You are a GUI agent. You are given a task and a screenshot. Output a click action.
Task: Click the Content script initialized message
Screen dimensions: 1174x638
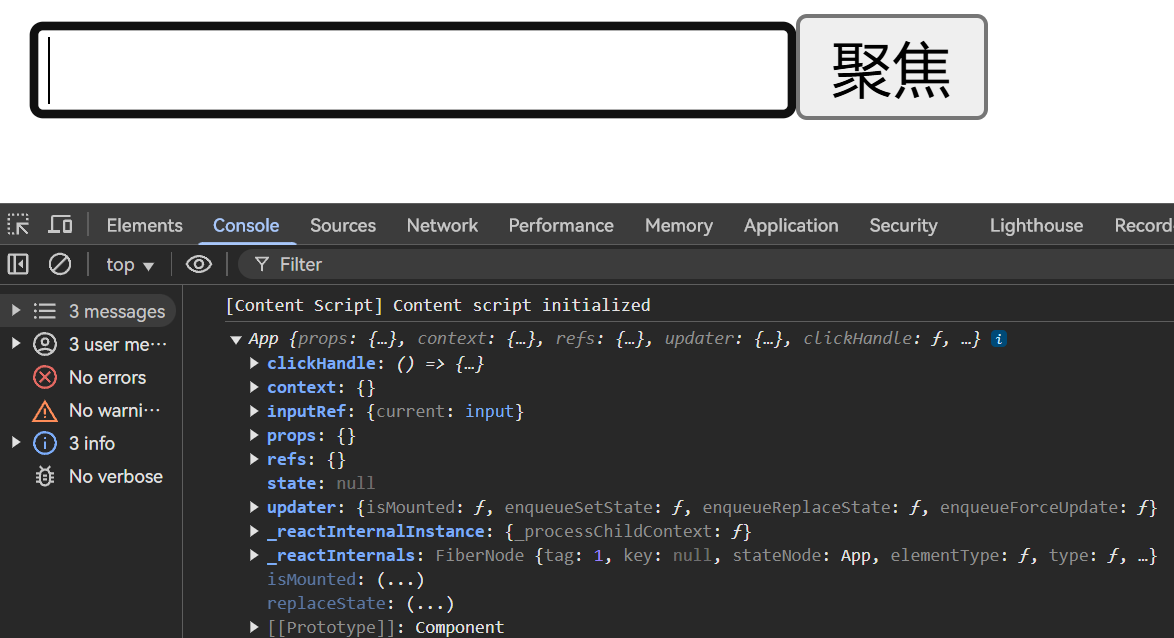tap(438, 305)
